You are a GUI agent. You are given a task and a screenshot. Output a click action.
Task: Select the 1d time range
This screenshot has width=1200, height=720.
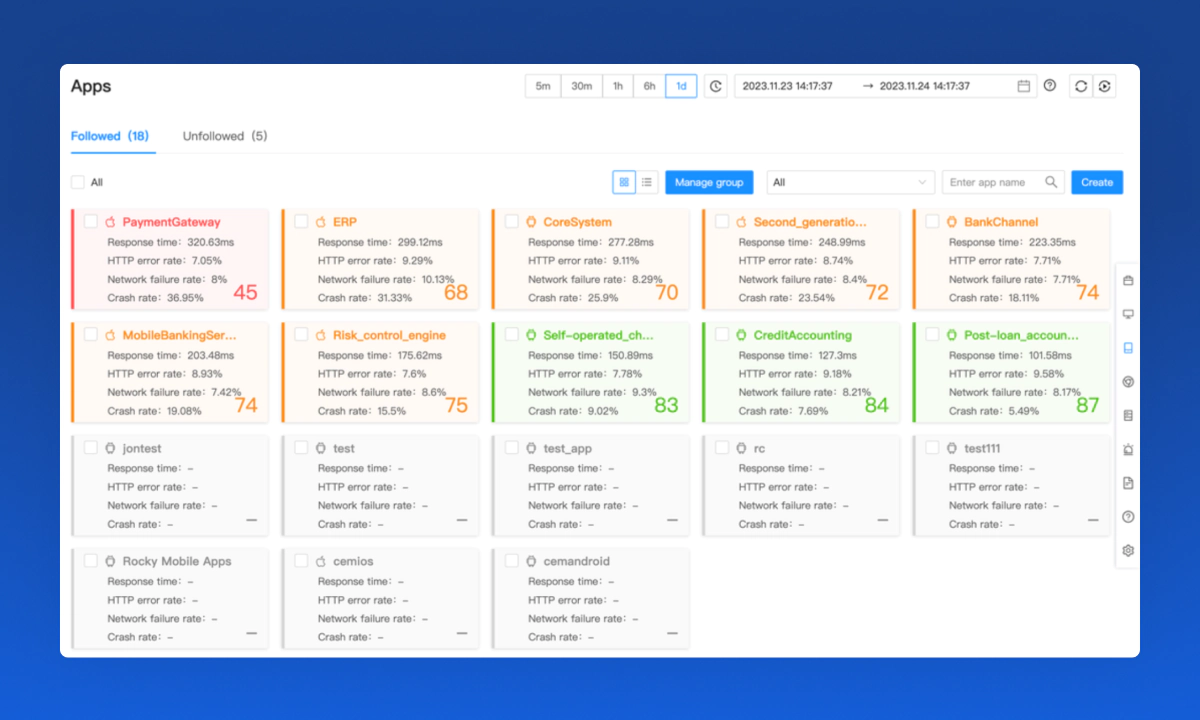pyautogui.click(x=681, y=86)
